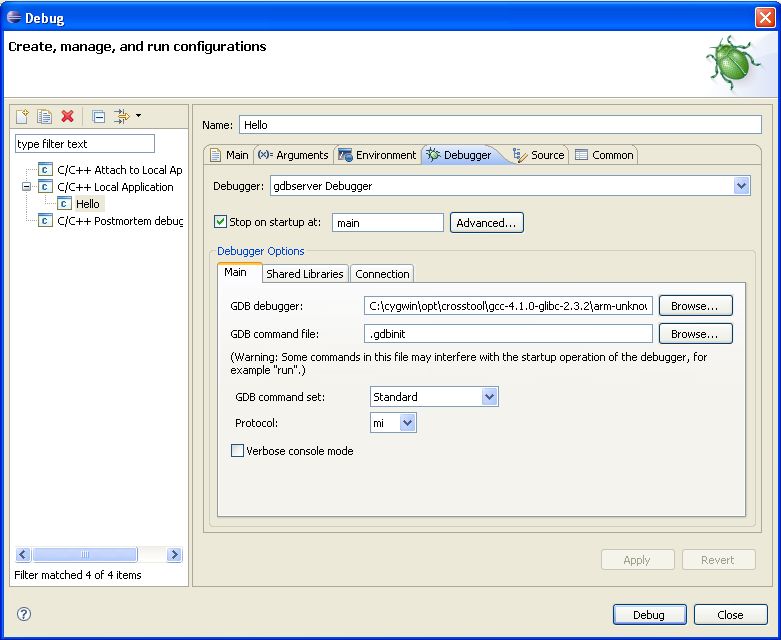Collapse all configurations in tree
The width and height of the screenshot is (781, 640).
coord(99,117)
